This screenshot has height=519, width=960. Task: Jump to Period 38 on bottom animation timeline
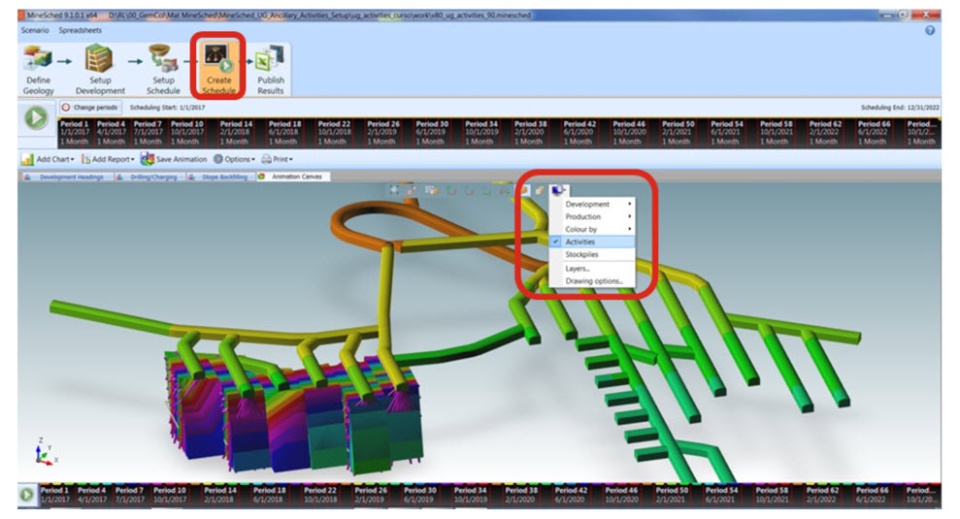pyautogui.click(x=521, y=495)
